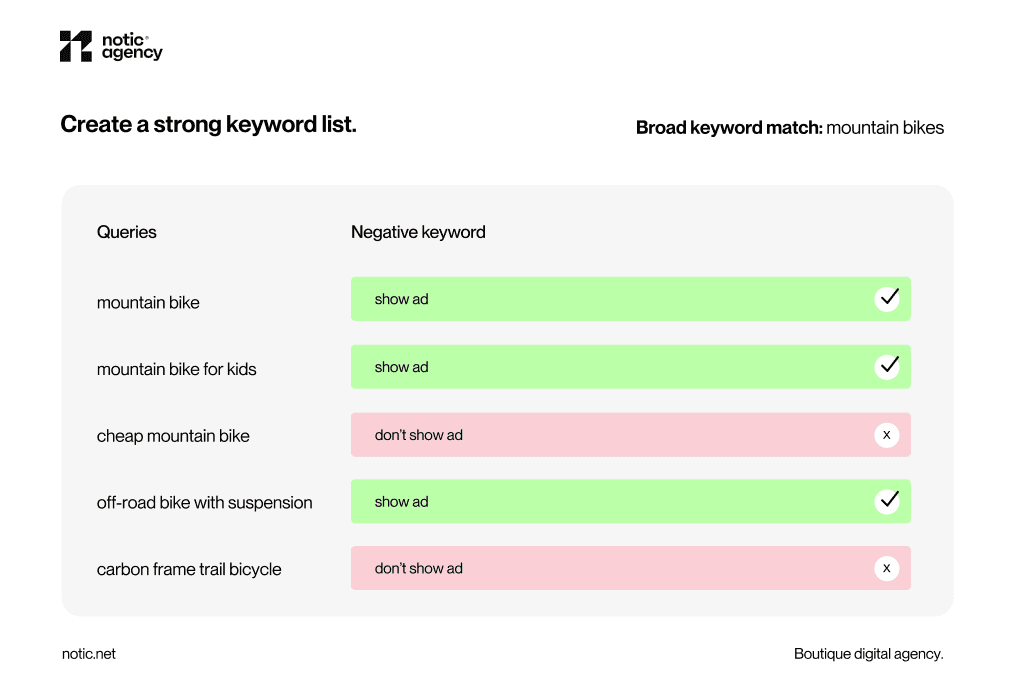Open the notic.net link in footer

(x=88, y=654)
